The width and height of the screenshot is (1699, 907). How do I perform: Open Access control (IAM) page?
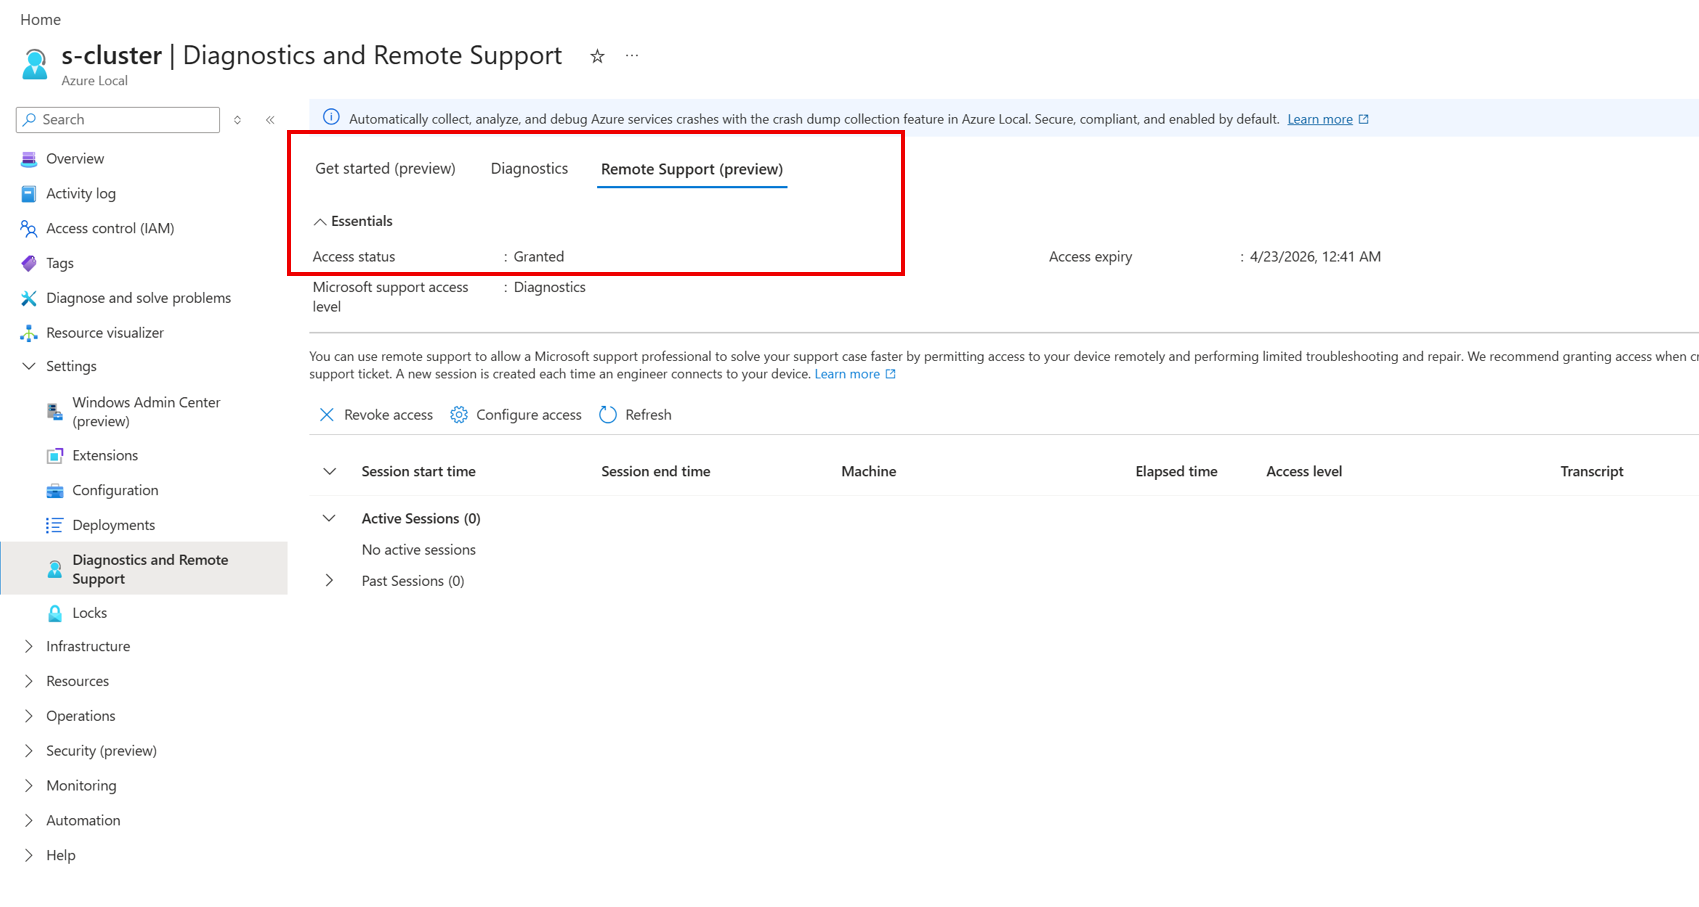click(x=110, y=229)
